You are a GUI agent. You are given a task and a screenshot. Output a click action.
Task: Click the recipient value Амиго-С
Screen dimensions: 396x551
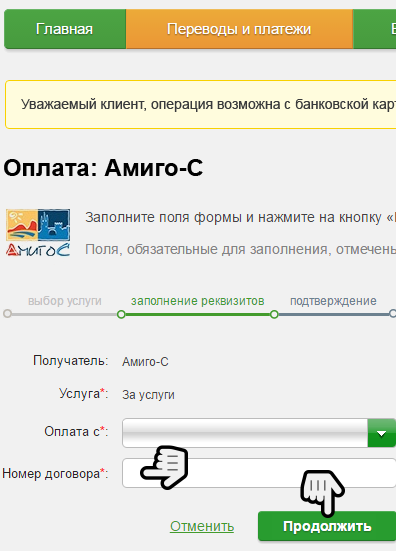click(x=145, y=362)
